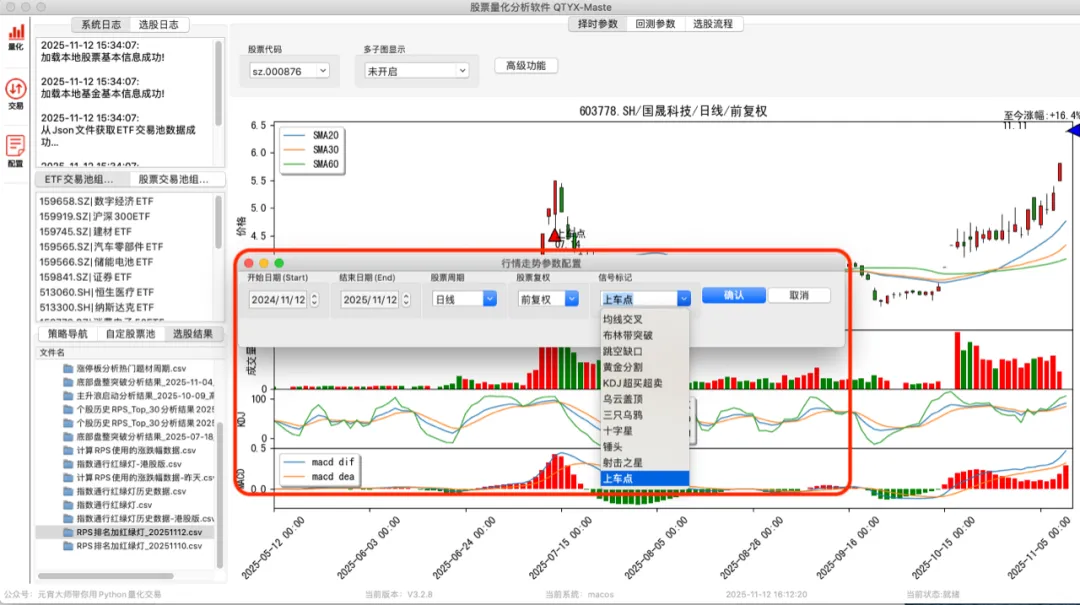Image resolution: width=1080 pixels, height=605 pixels.
Task: Choose 布林带突破 from the signal list
Action: click(x=645, y=336)
